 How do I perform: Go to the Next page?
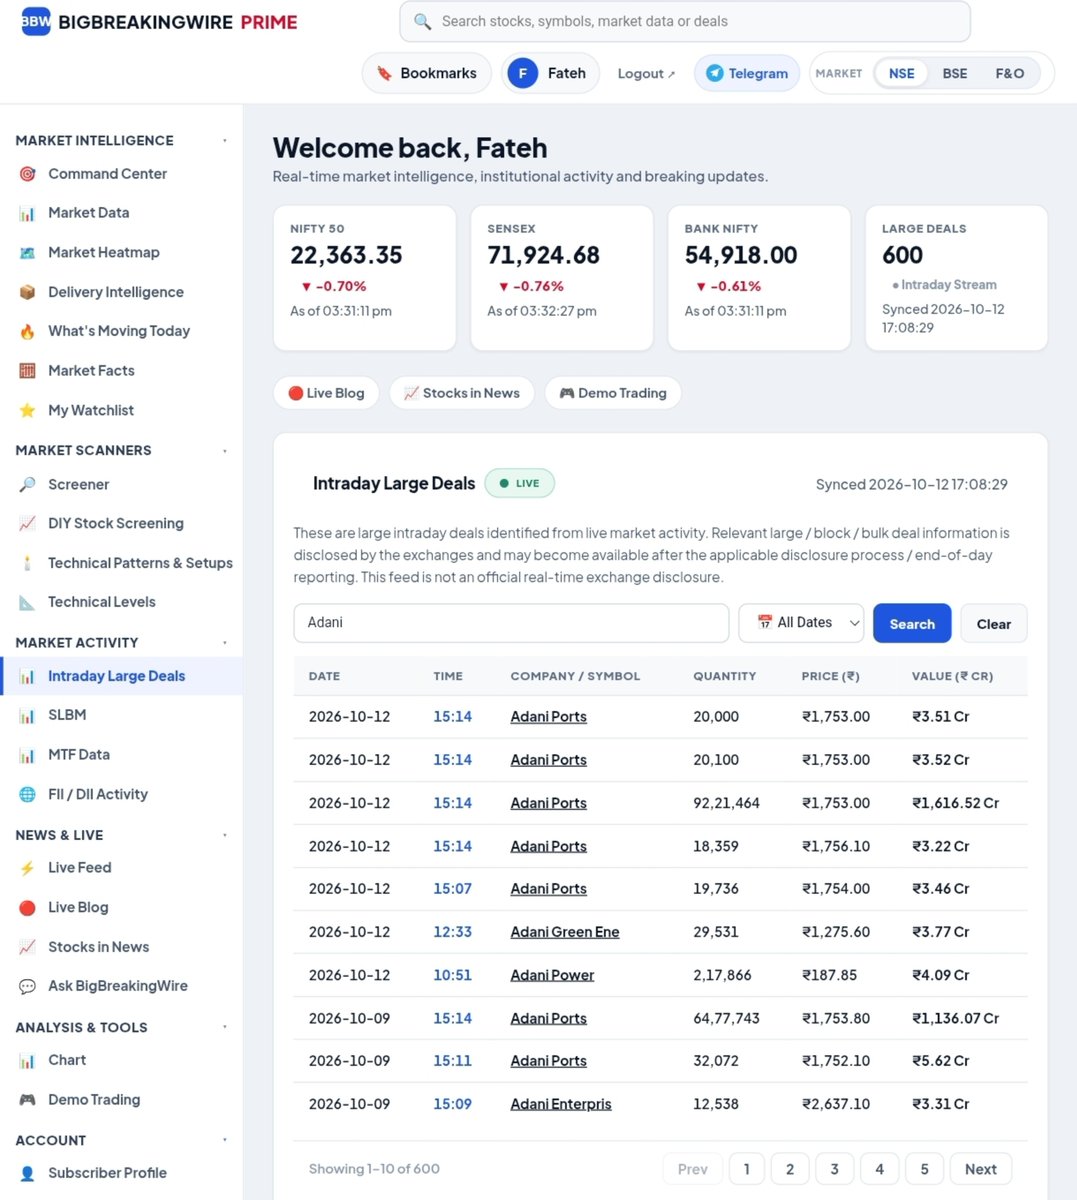[x=980, y=1169]
